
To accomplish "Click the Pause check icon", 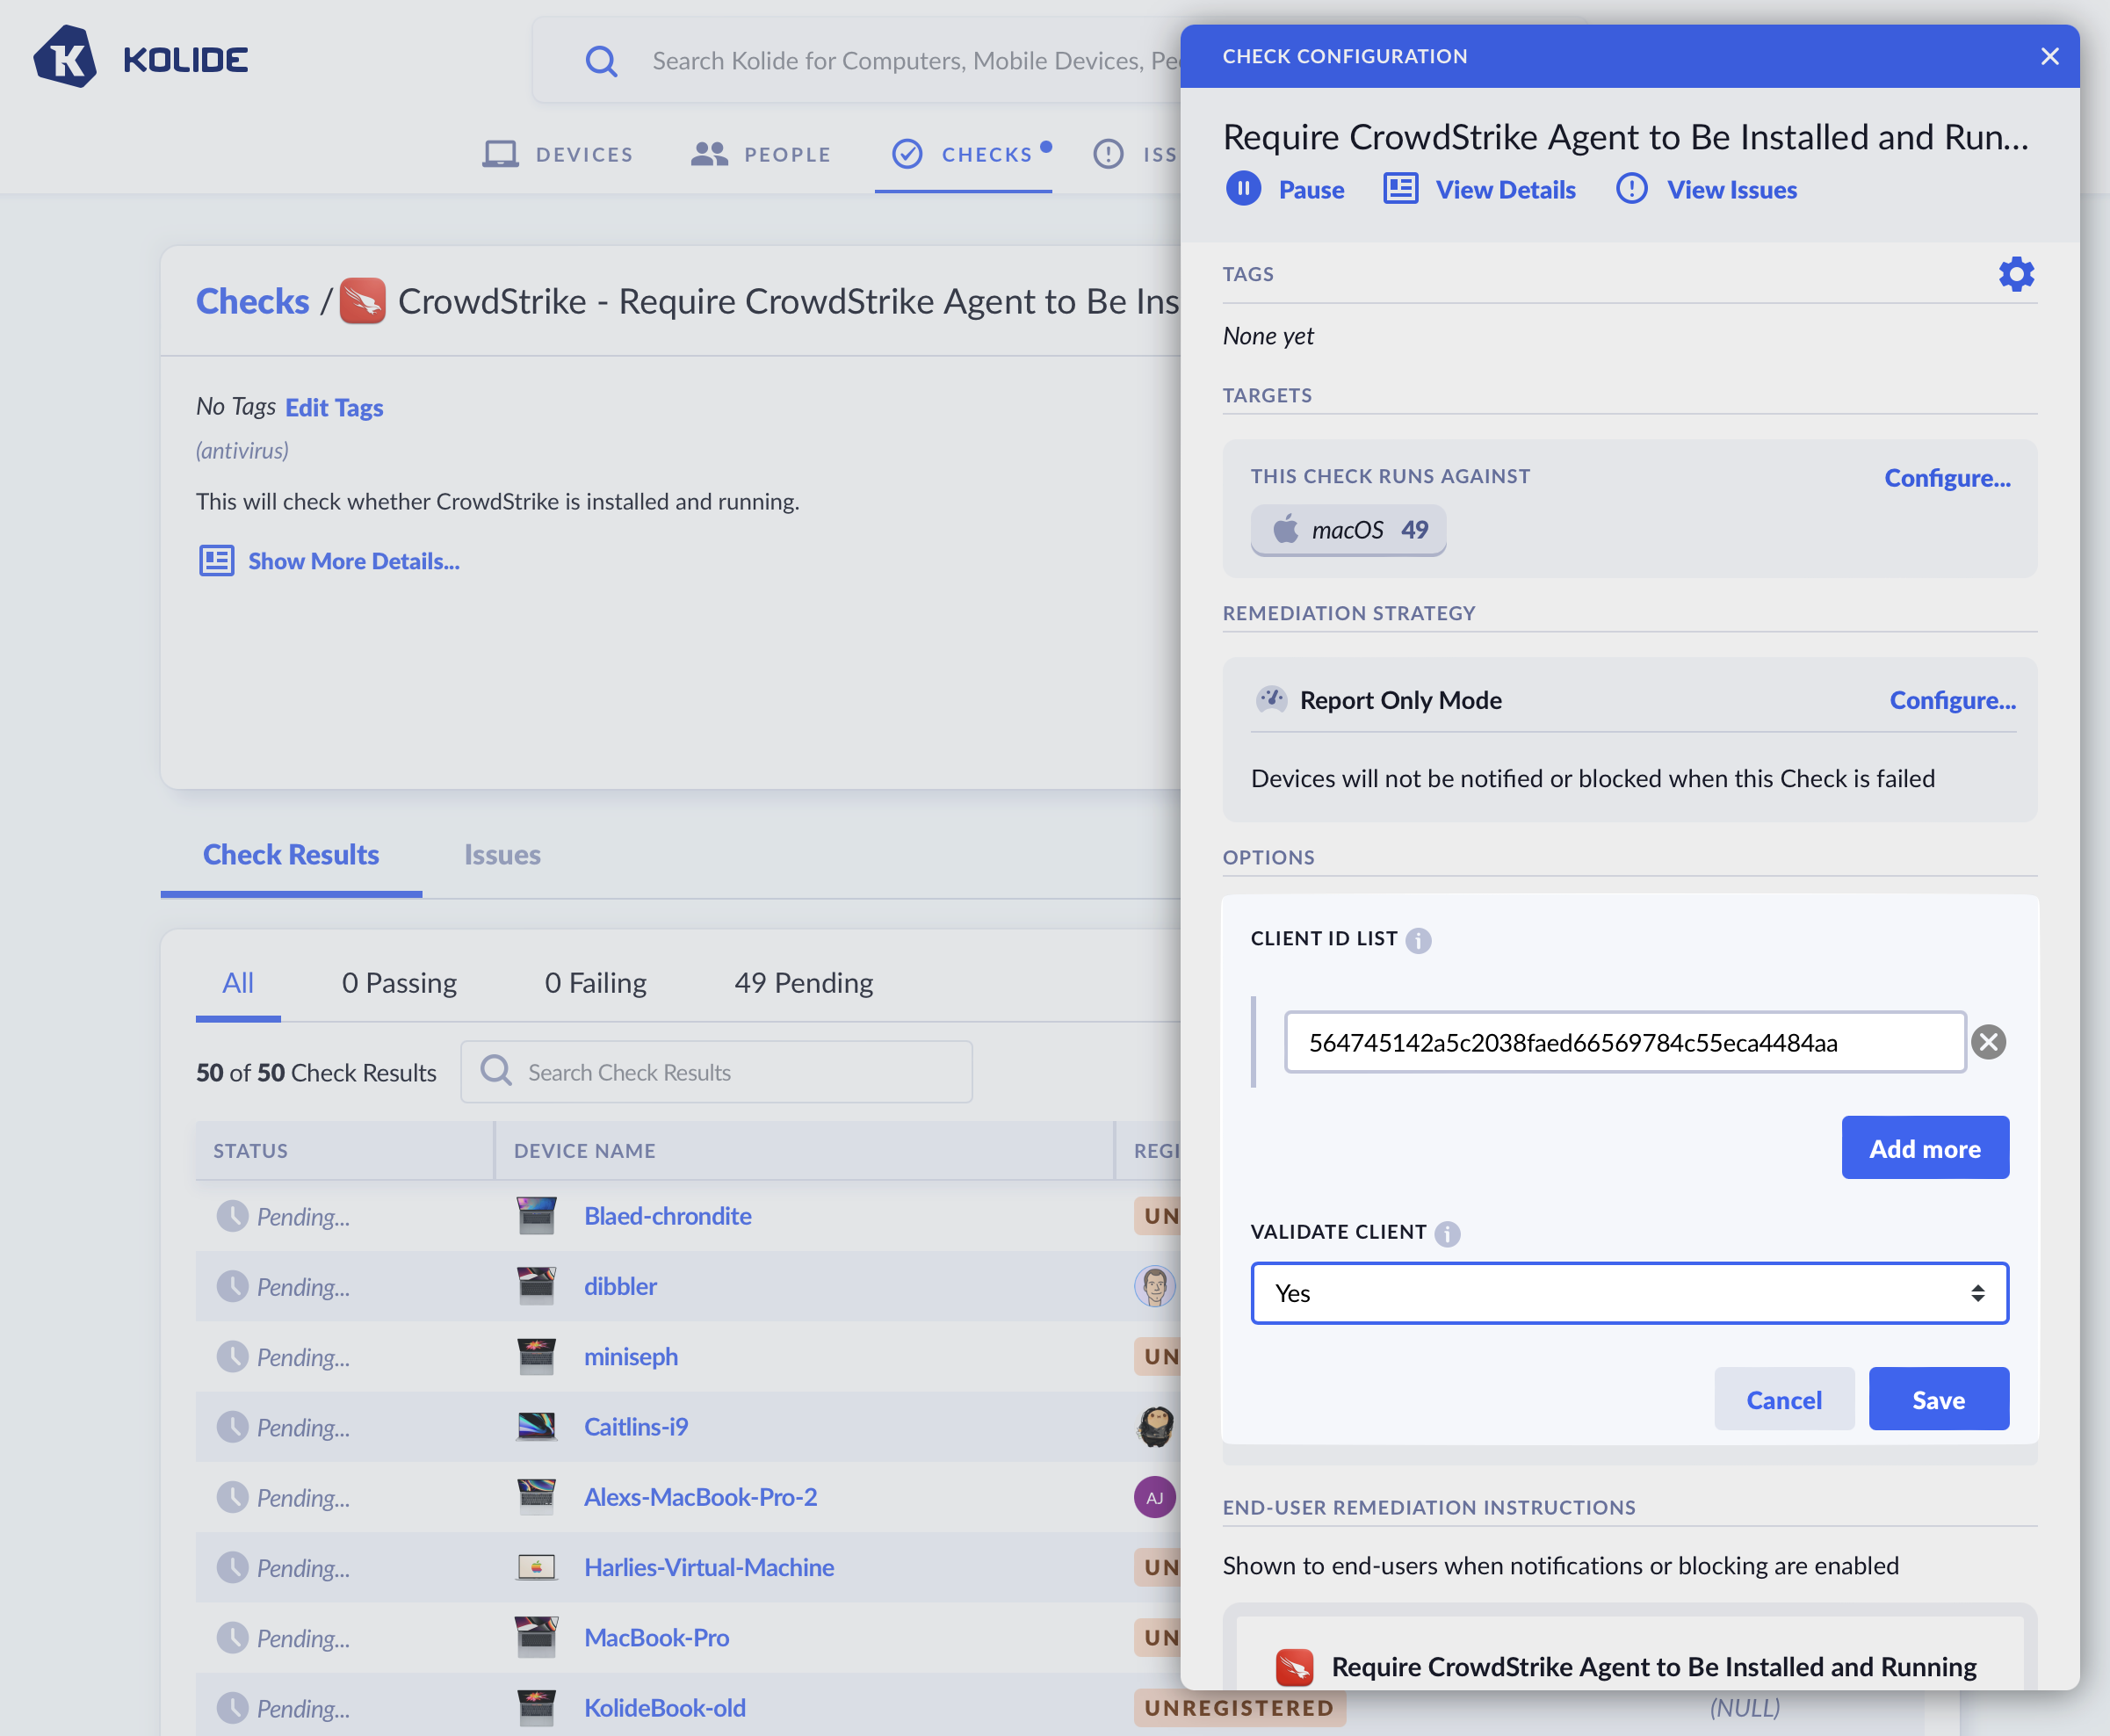I will (x=1243, y=189).
